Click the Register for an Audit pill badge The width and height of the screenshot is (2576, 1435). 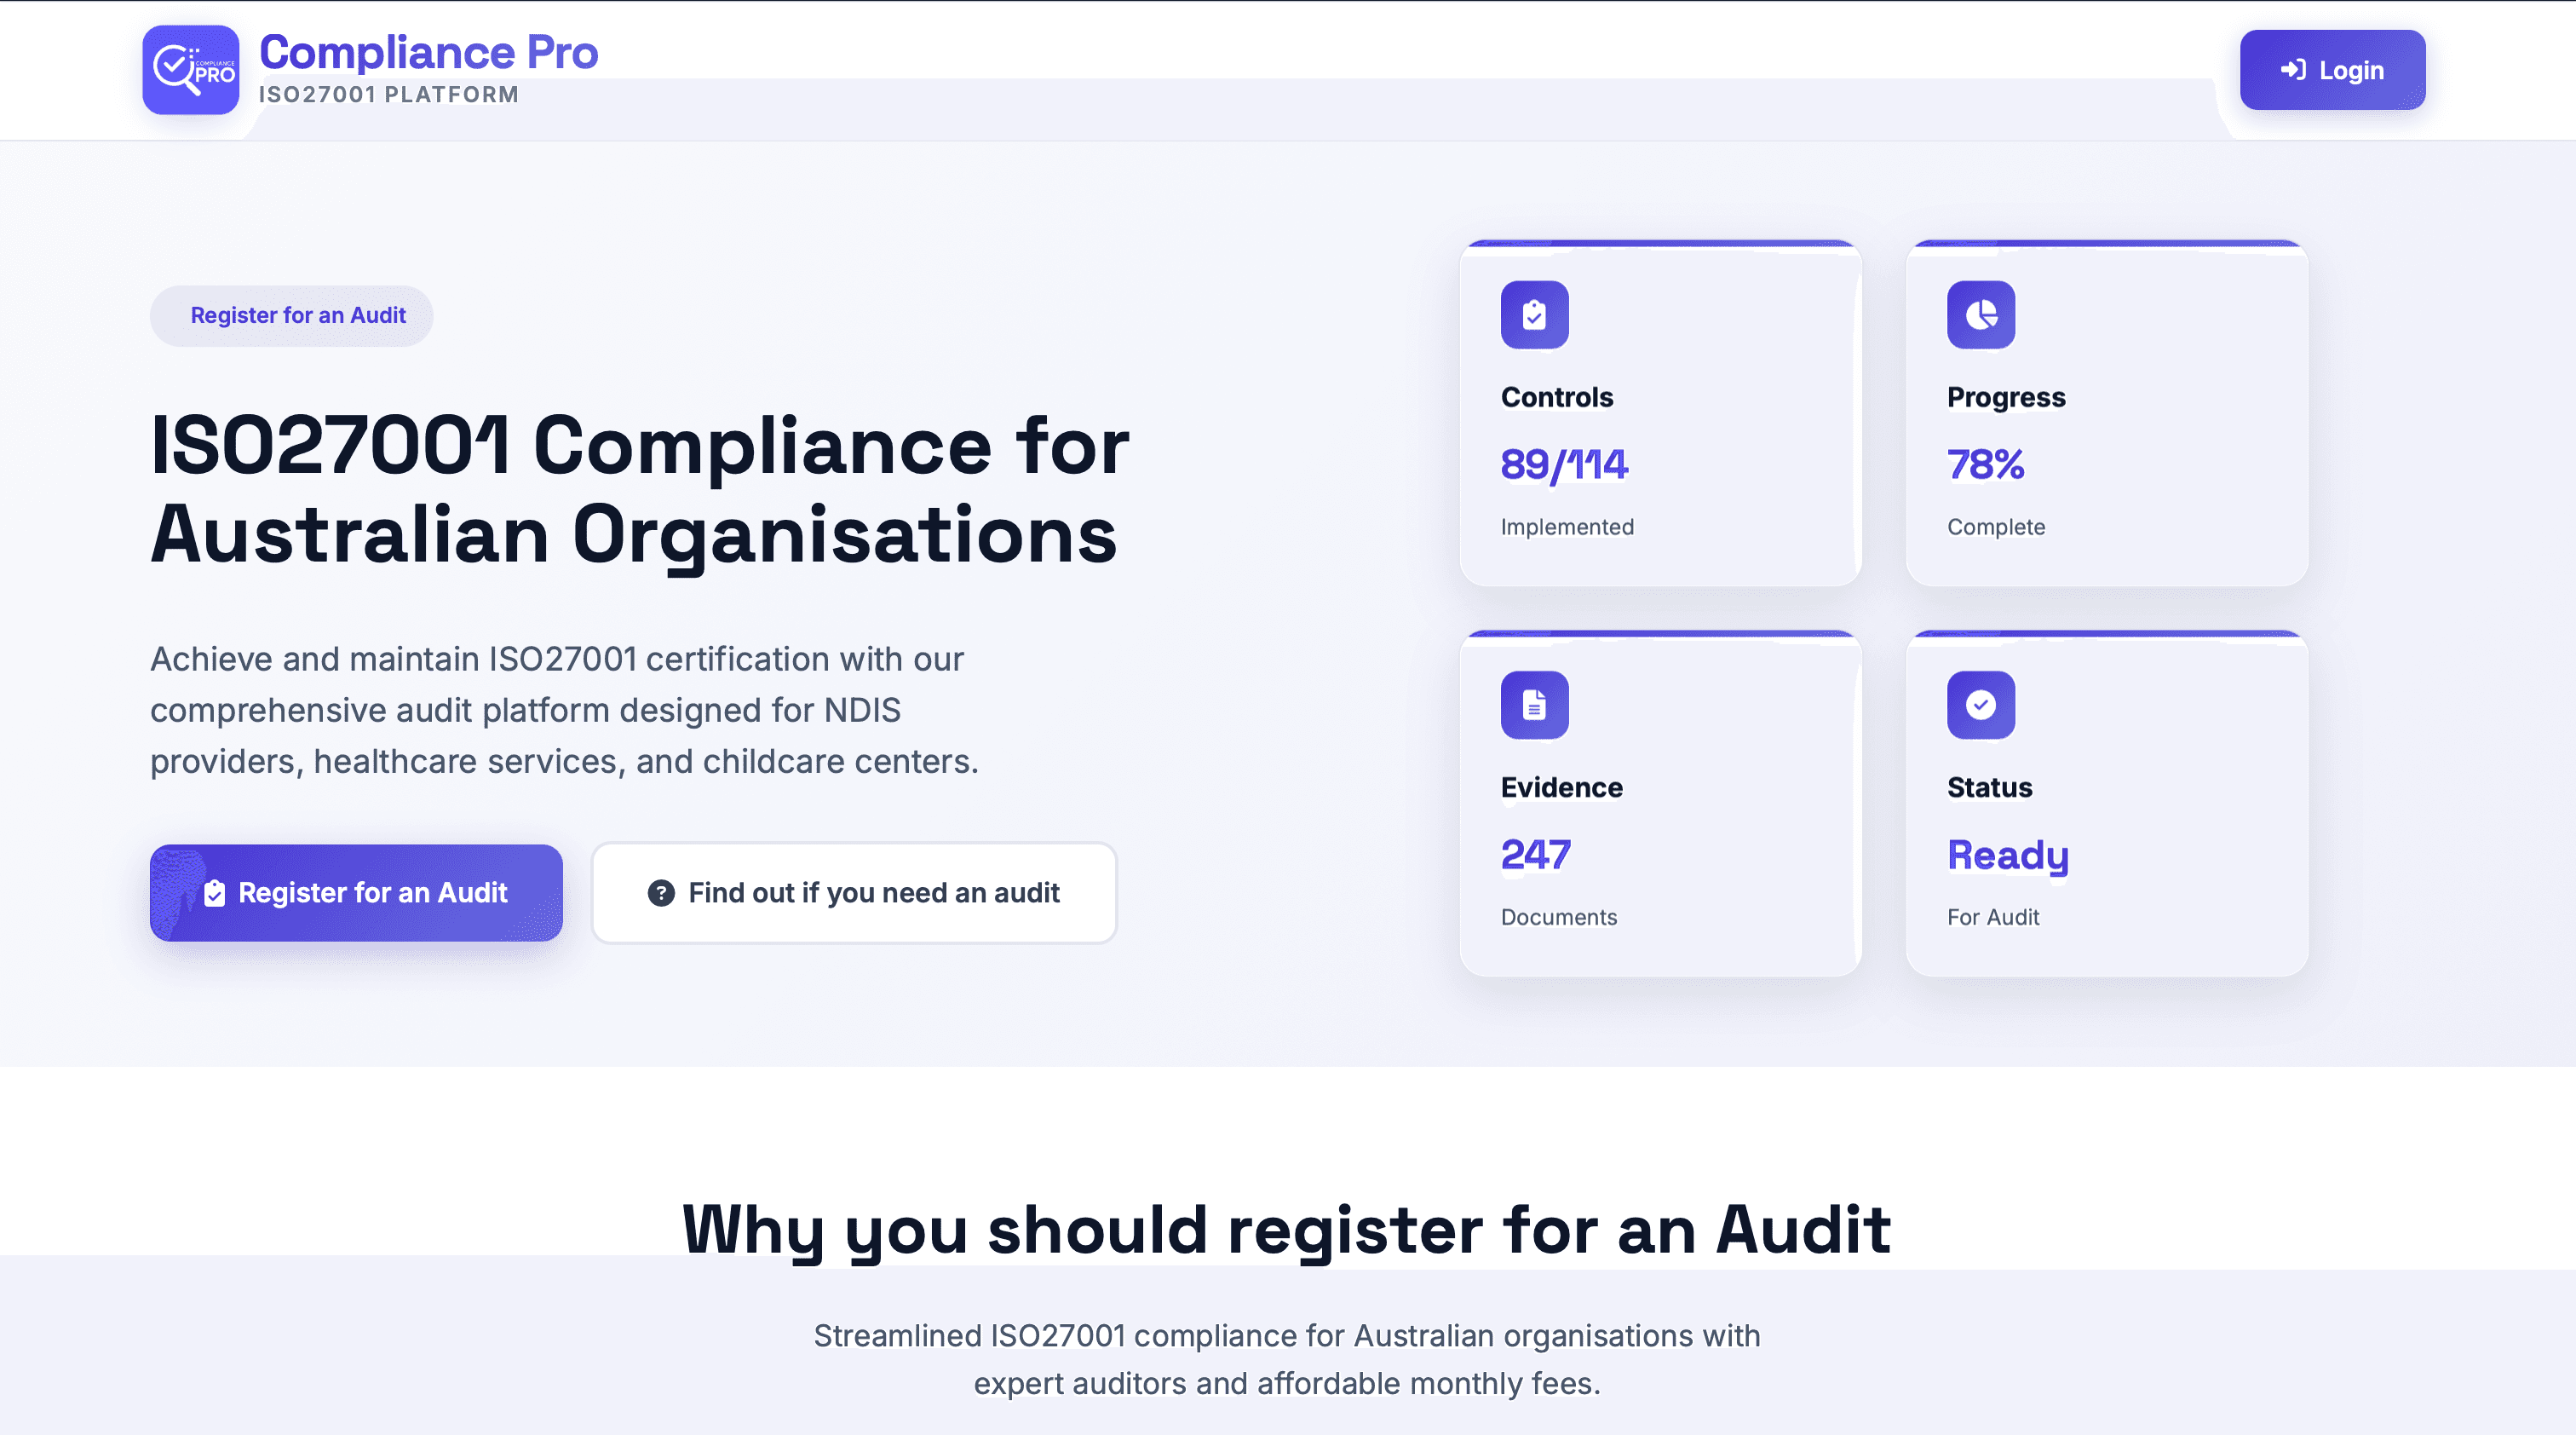point(291,315)
